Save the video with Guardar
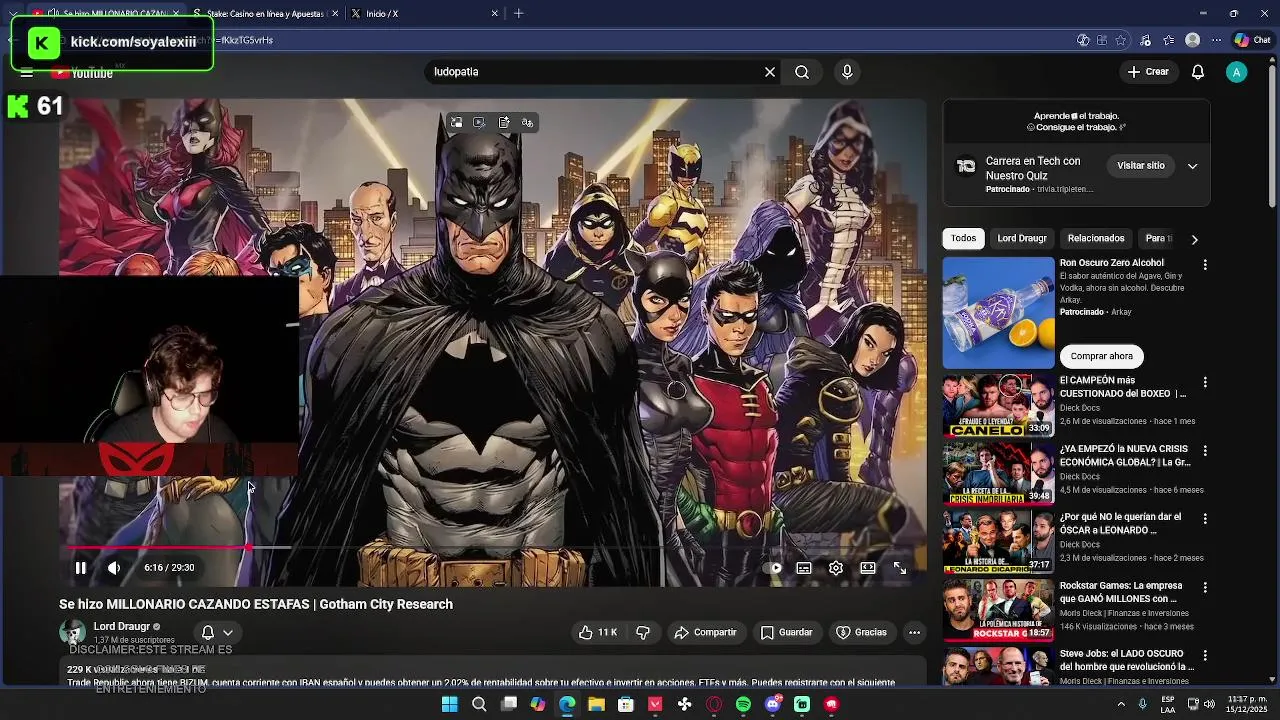The image size is (1280, 720). pyautogui.click(x=786, y=632)
